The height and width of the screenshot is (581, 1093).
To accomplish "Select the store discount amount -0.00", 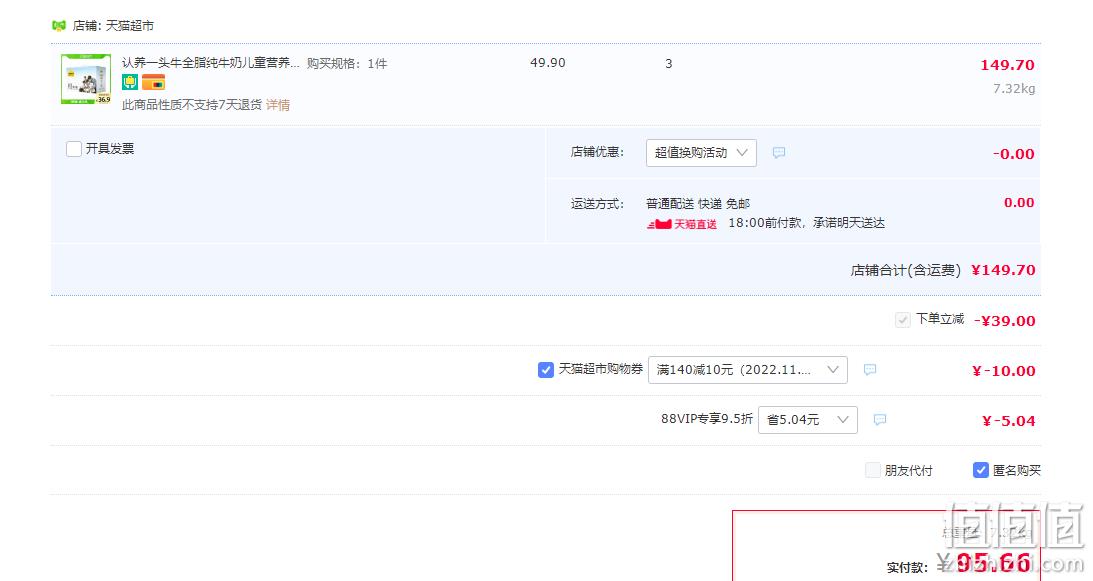I will pos(1014,154).
